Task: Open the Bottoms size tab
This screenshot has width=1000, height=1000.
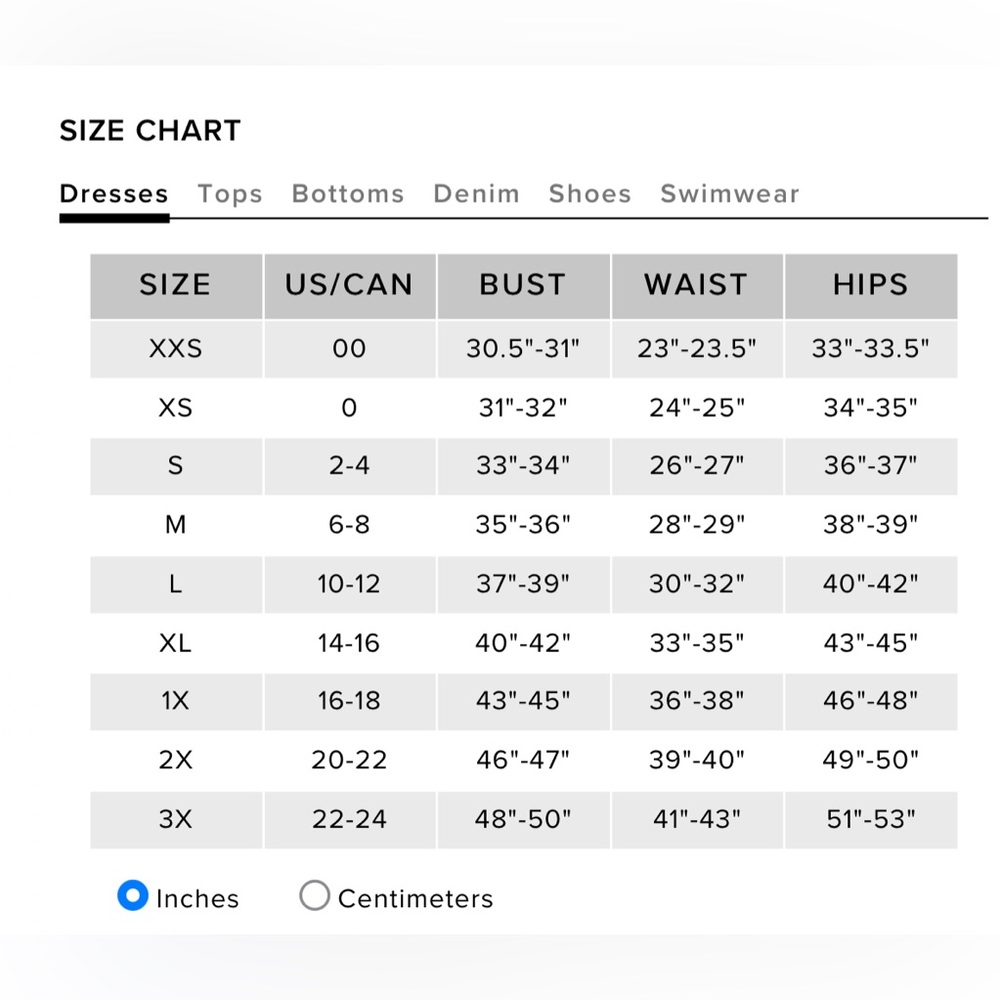Action: point(348,194)
